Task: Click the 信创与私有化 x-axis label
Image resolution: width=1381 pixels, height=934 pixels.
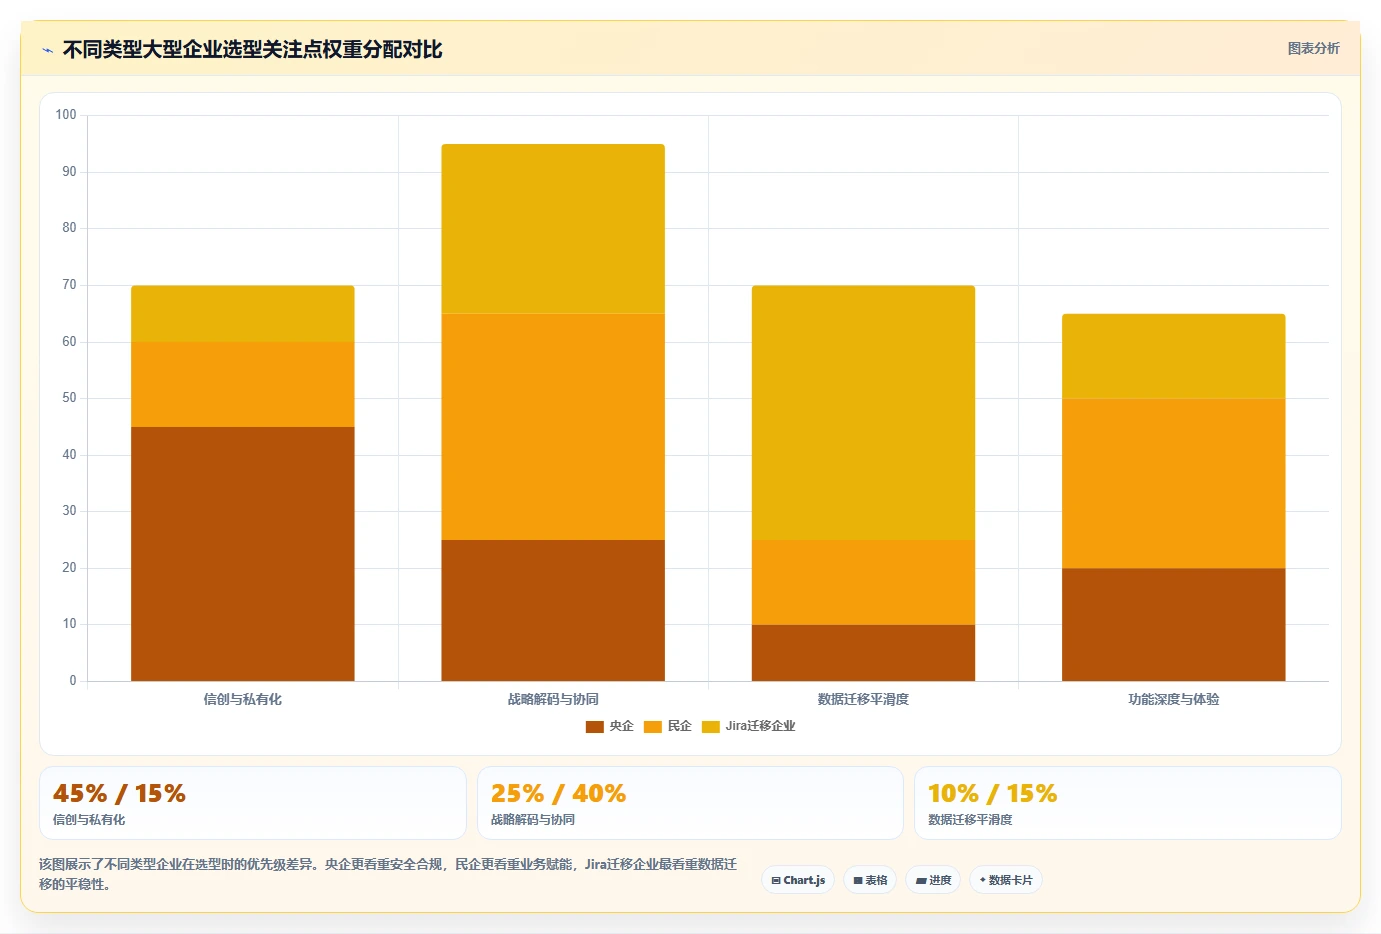Action: [x=243, y=699]
